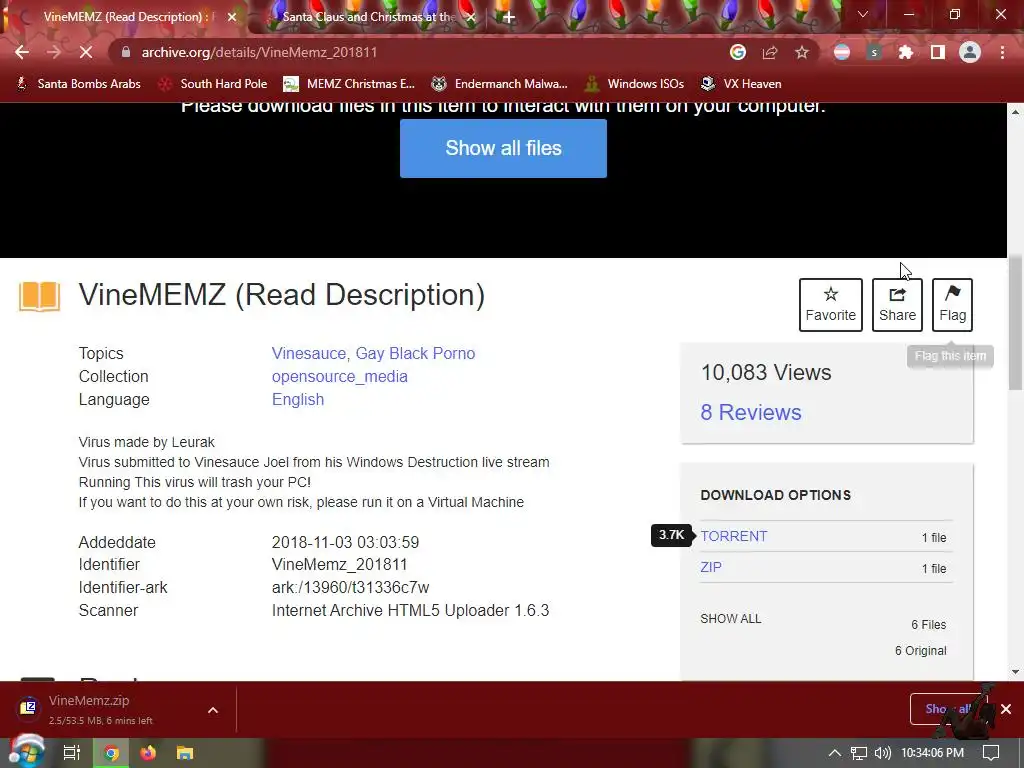Screen dimensions: 1024x768
Task: Click the gray S extension icon
Action: 874,52
